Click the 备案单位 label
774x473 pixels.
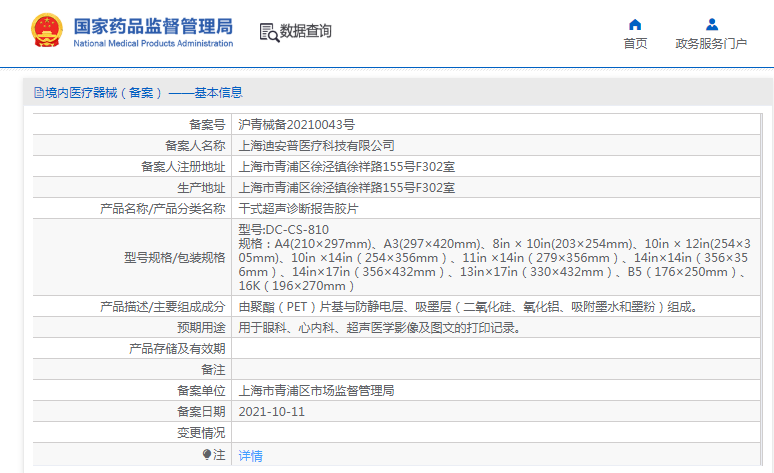click(201, 391)
